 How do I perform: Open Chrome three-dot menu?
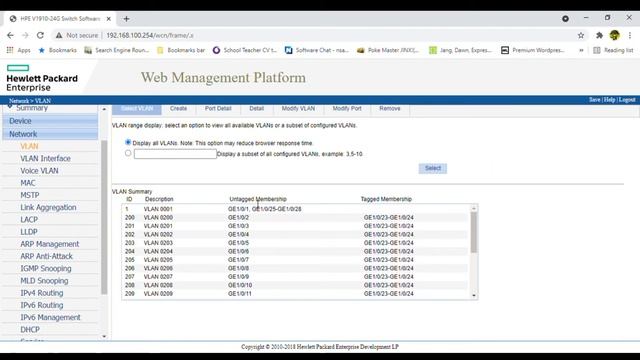coord(630,36)
